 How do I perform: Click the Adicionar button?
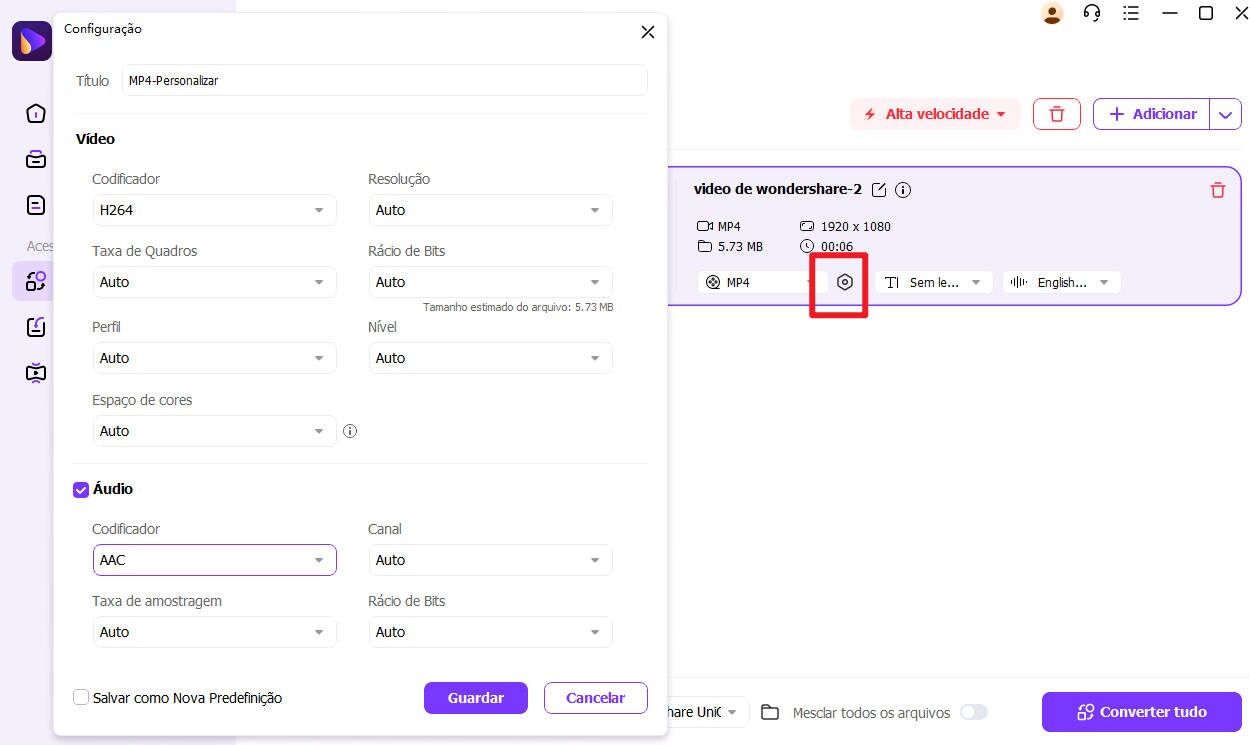pos(1152,114)
